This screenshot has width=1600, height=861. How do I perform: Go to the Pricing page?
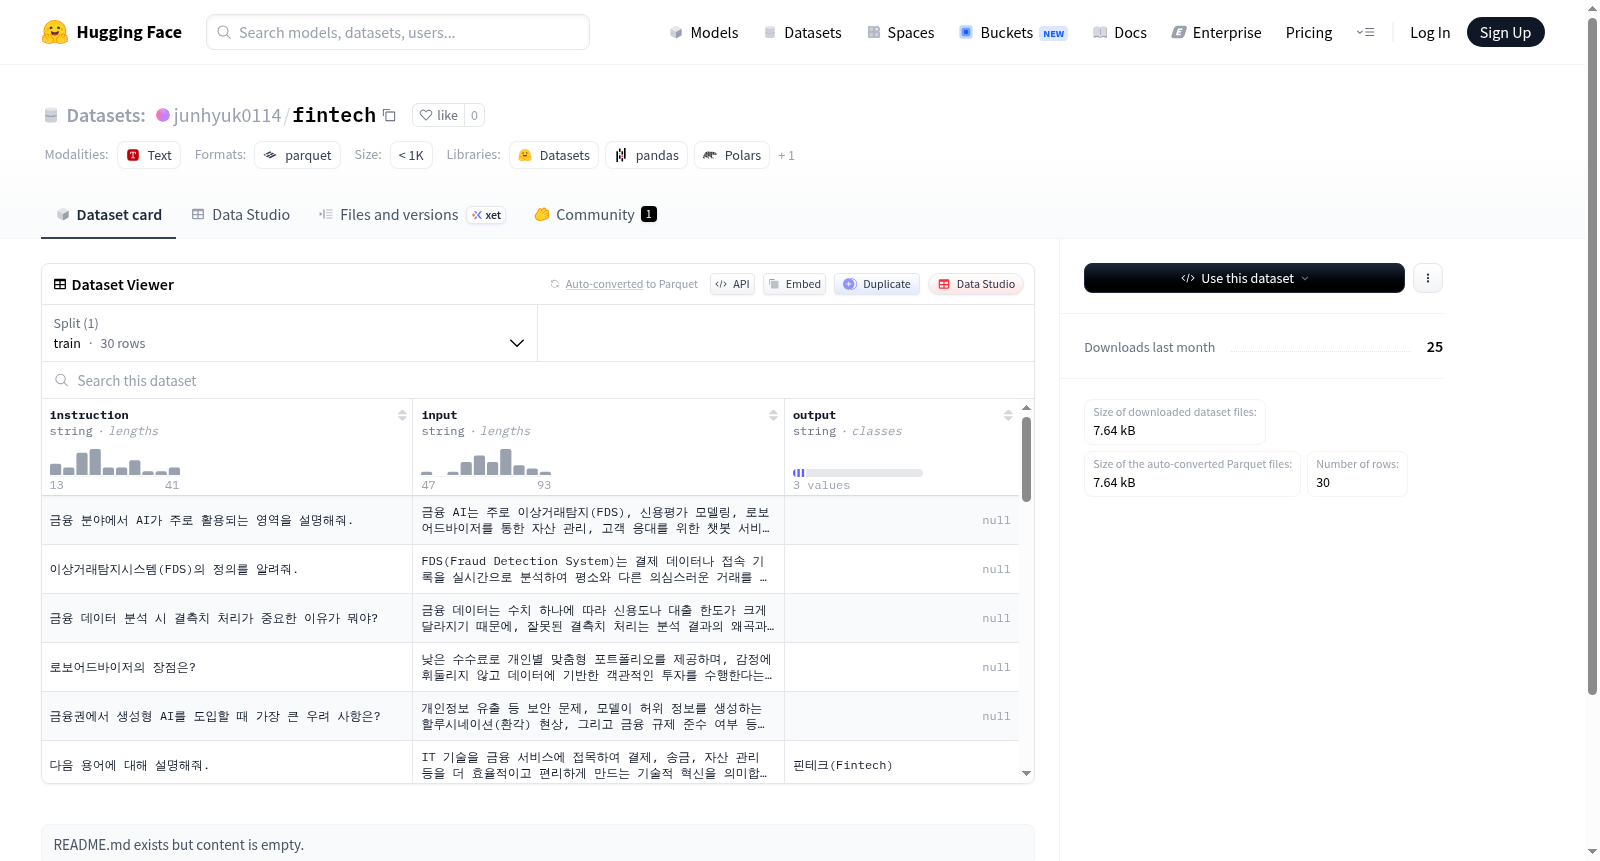[x=1309, y=32]
